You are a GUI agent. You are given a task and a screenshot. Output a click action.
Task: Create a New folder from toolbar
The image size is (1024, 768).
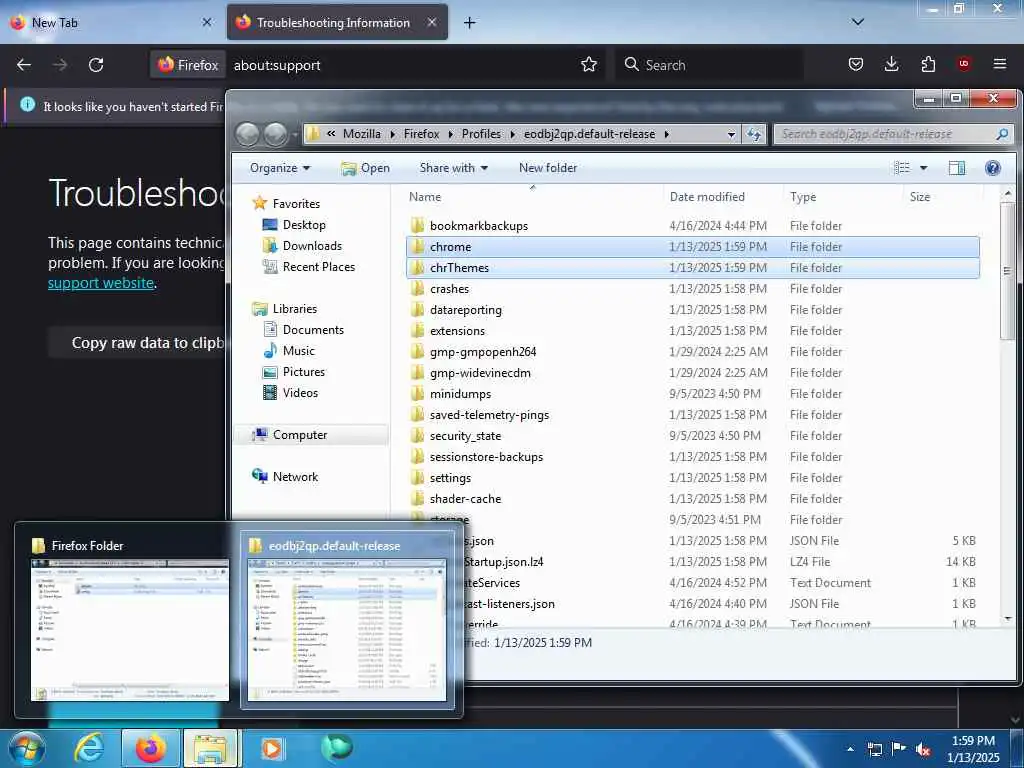[548, 168]
